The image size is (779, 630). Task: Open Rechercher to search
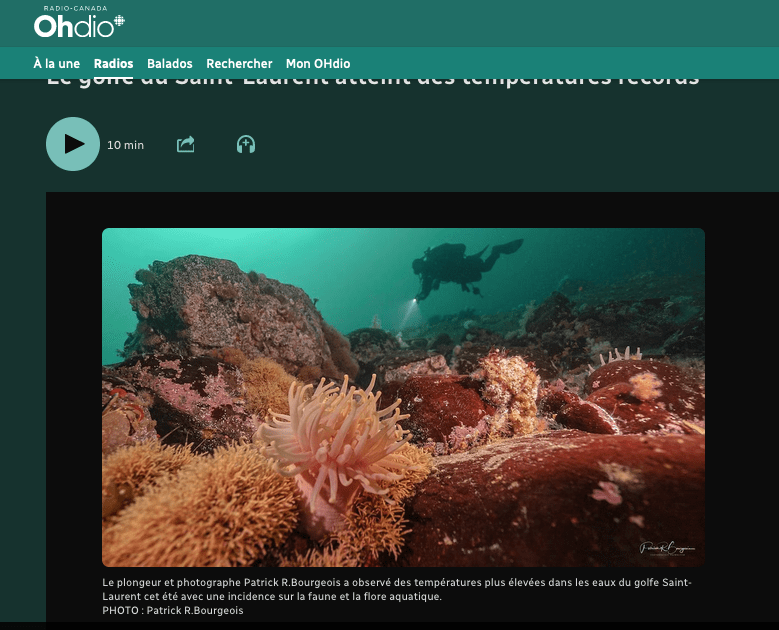coord(239,63)
